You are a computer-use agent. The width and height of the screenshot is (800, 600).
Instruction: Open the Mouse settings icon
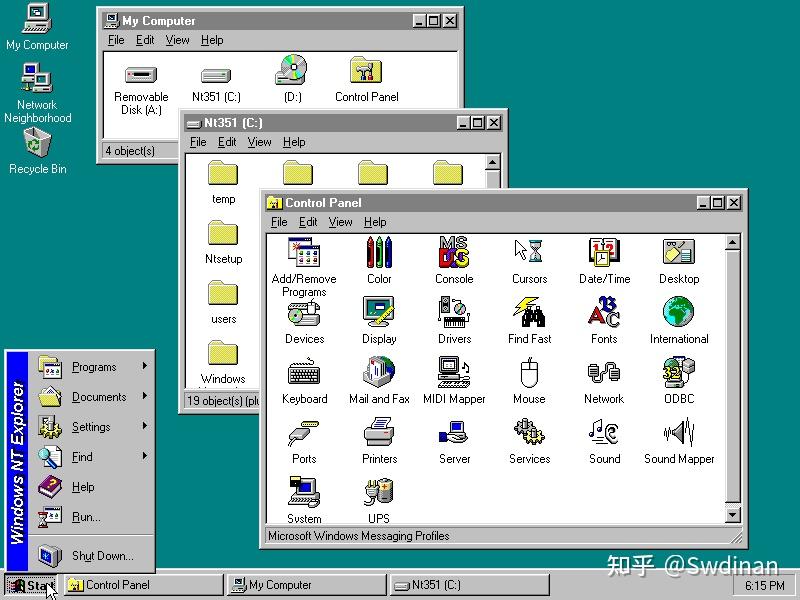tap(529, 374)
